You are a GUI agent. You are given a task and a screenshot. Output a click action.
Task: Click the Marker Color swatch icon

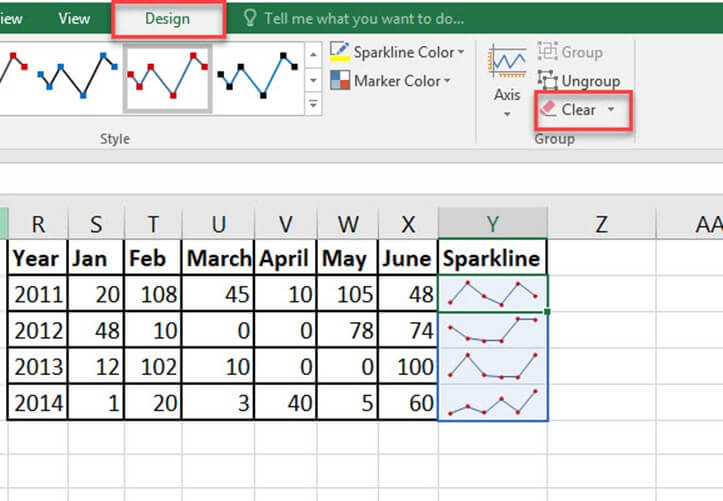tap(340, 81)
